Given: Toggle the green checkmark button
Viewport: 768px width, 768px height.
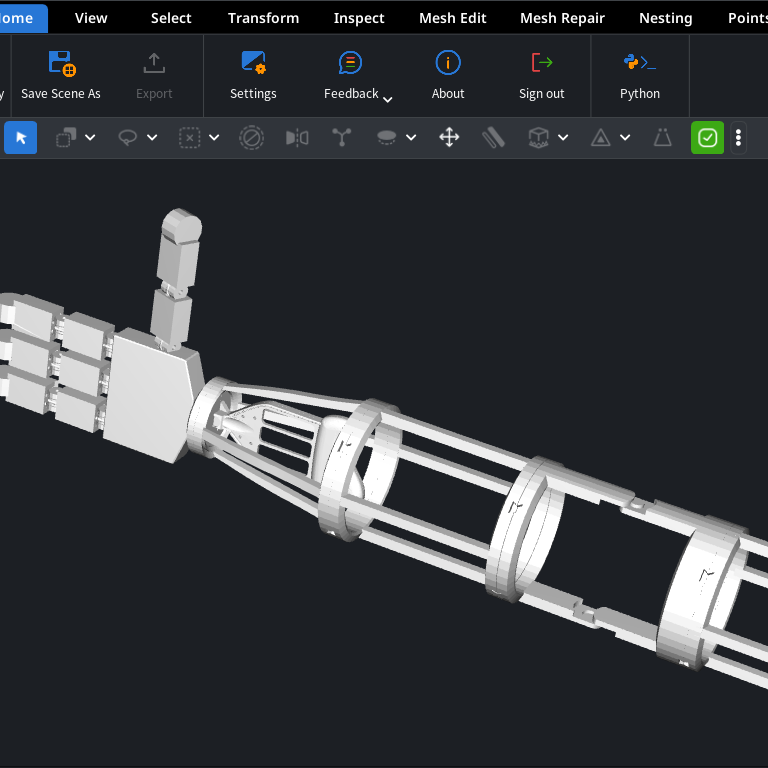Looking at the screenshot, I should [707, 138].
